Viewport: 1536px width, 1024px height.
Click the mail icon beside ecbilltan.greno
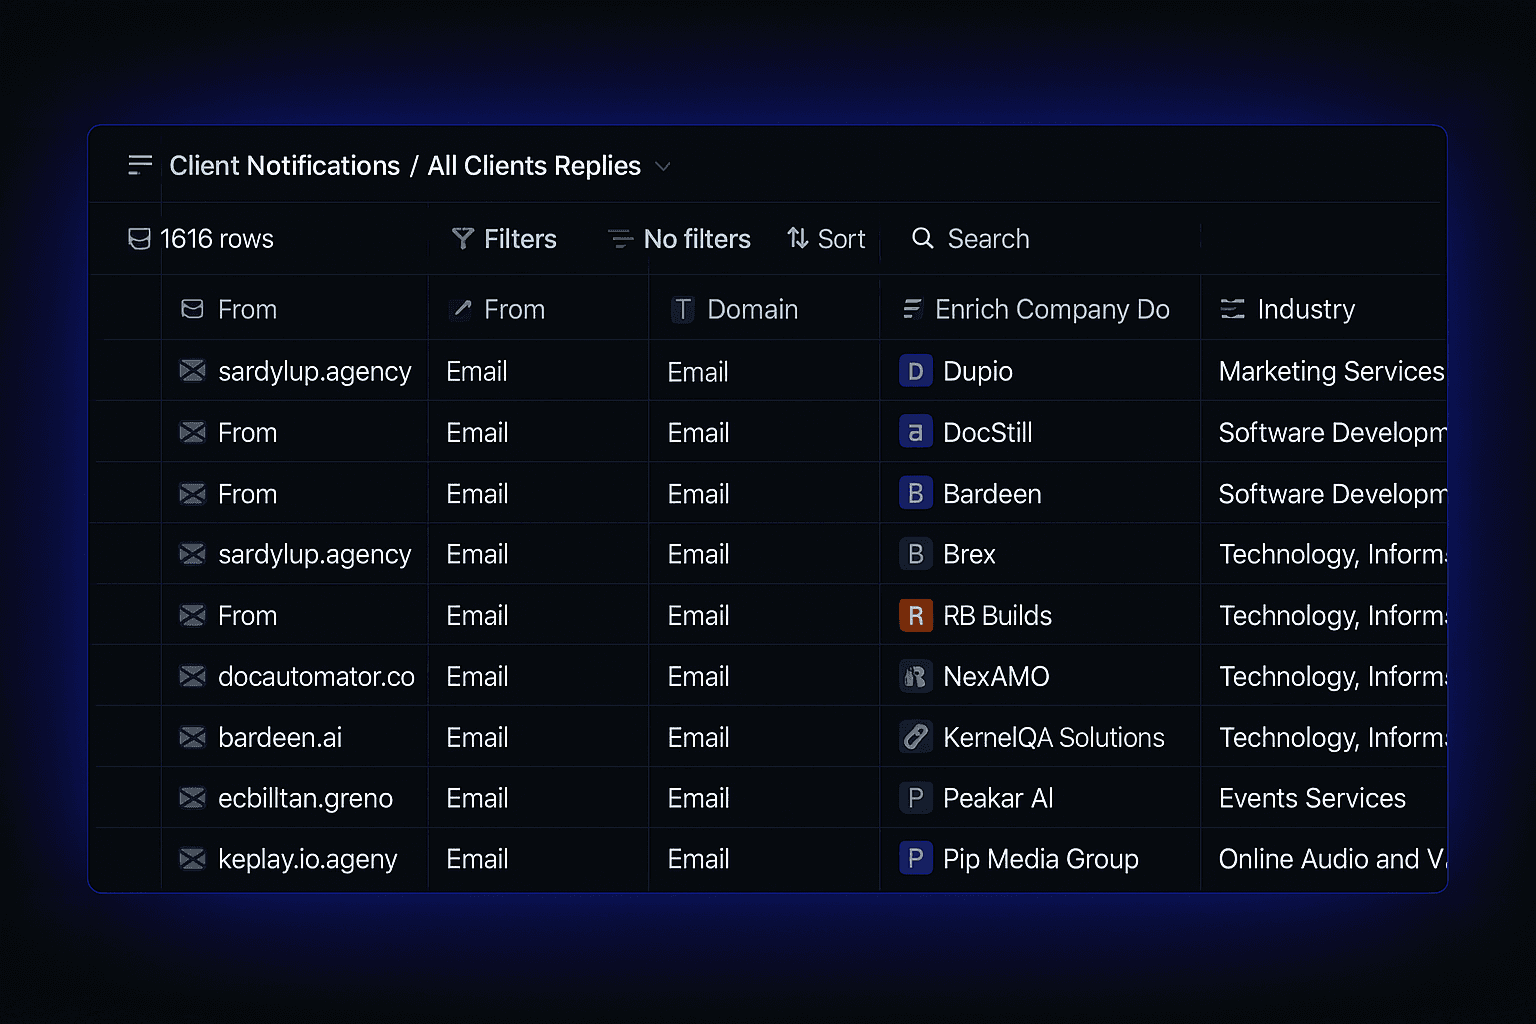192,798
